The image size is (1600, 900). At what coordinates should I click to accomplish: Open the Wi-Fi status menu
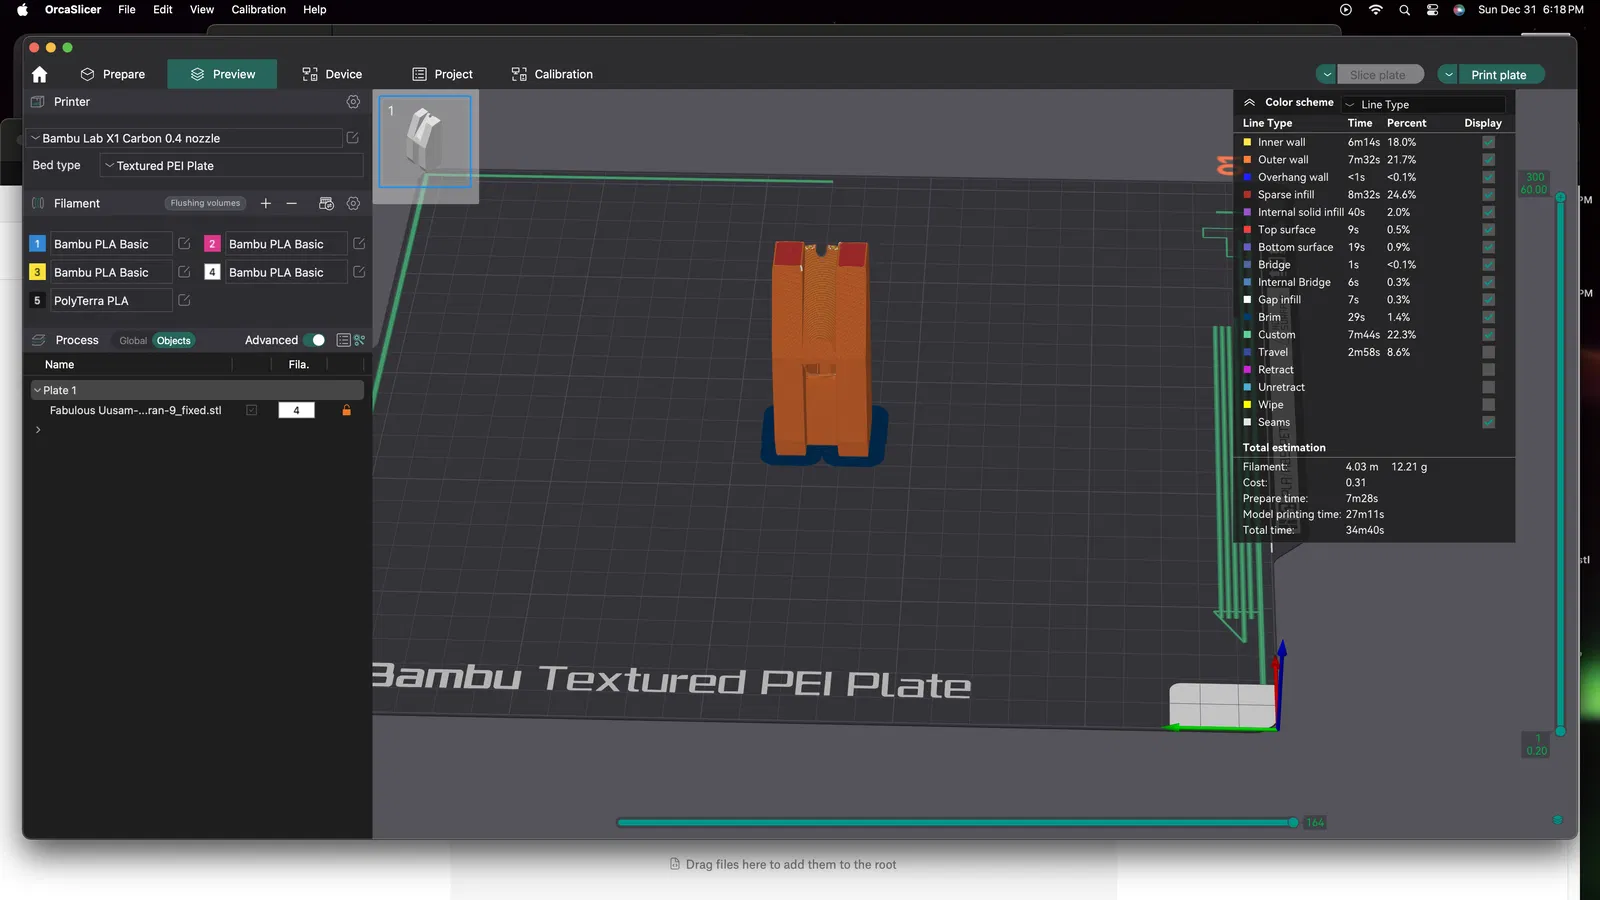pyautogui.click(x=1376, y=10)
